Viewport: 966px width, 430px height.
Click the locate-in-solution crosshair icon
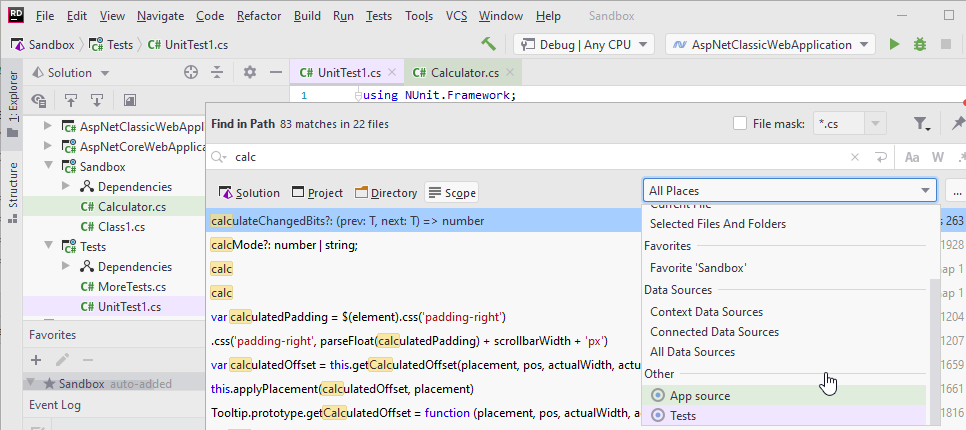(x=191, y=72)
